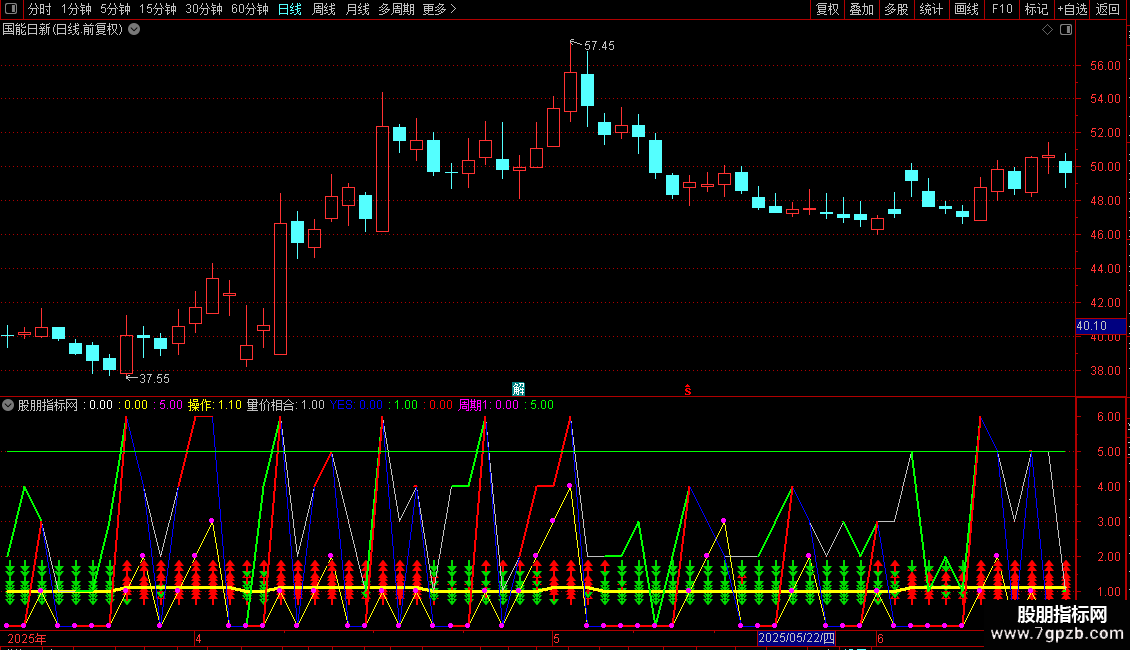Click the 40.10 current price label on axis
Screen dimensions: 1130x650
1092,325
